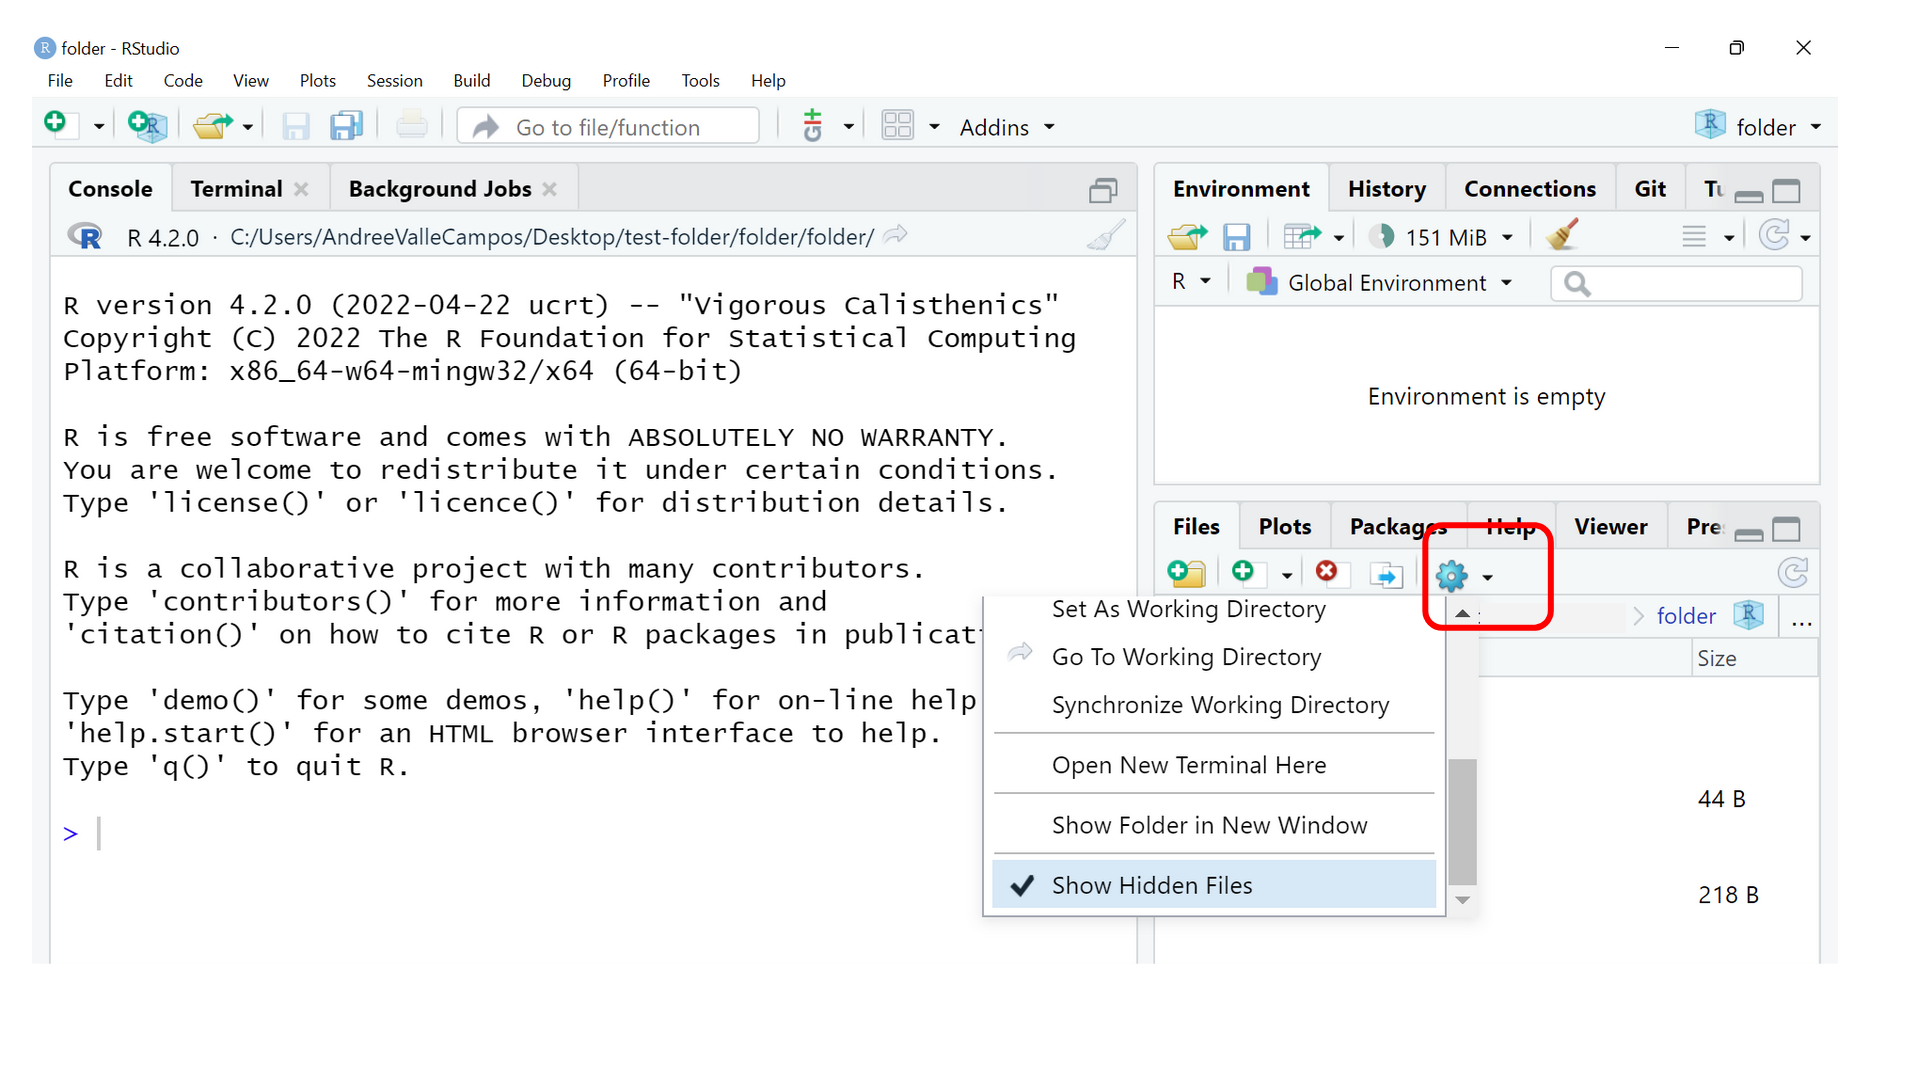Viewport: 1920px width, 1080px height.
Task: Click the Workspace Panes grid icon
Action: click(897, 126)
